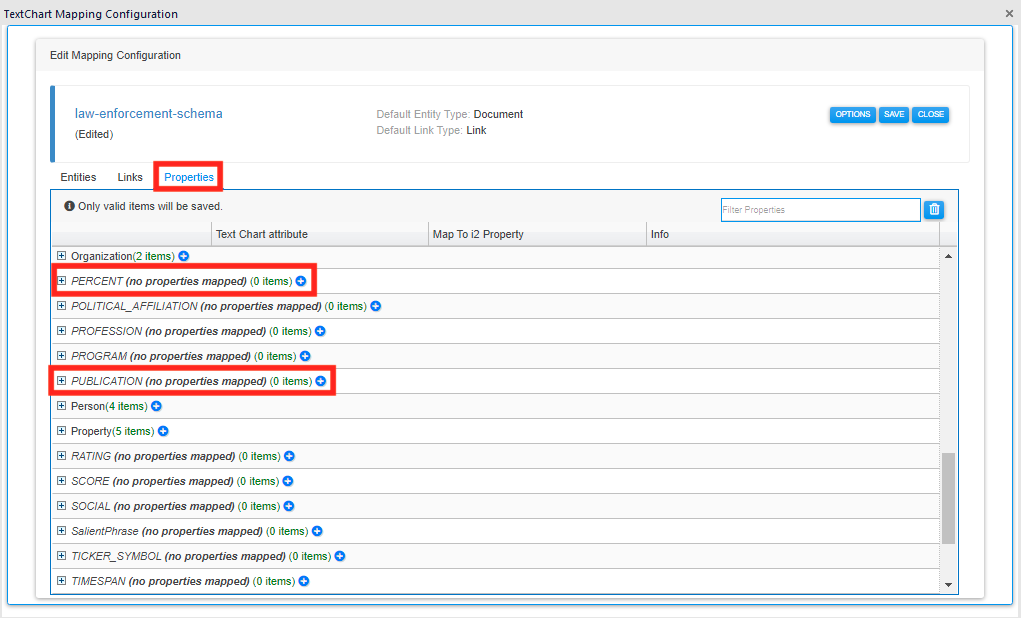
Task: Click the plus icon next to PERCENT
Action: [301, 281]
